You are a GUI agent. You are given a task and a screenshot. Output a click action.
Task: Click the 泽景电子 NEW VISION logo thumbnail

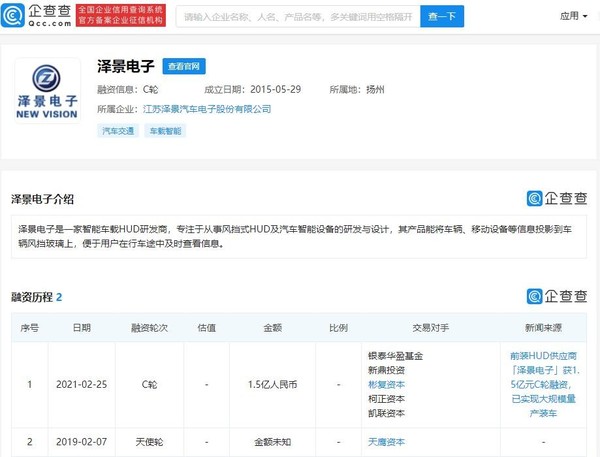pyautogui.click(x=47, y=91)
